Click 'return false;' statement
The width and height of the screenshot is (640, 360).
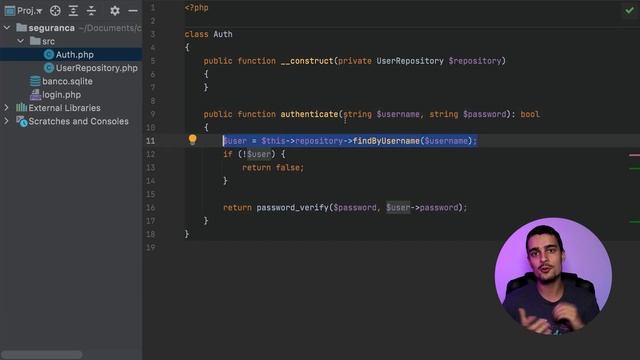point(273,168)
